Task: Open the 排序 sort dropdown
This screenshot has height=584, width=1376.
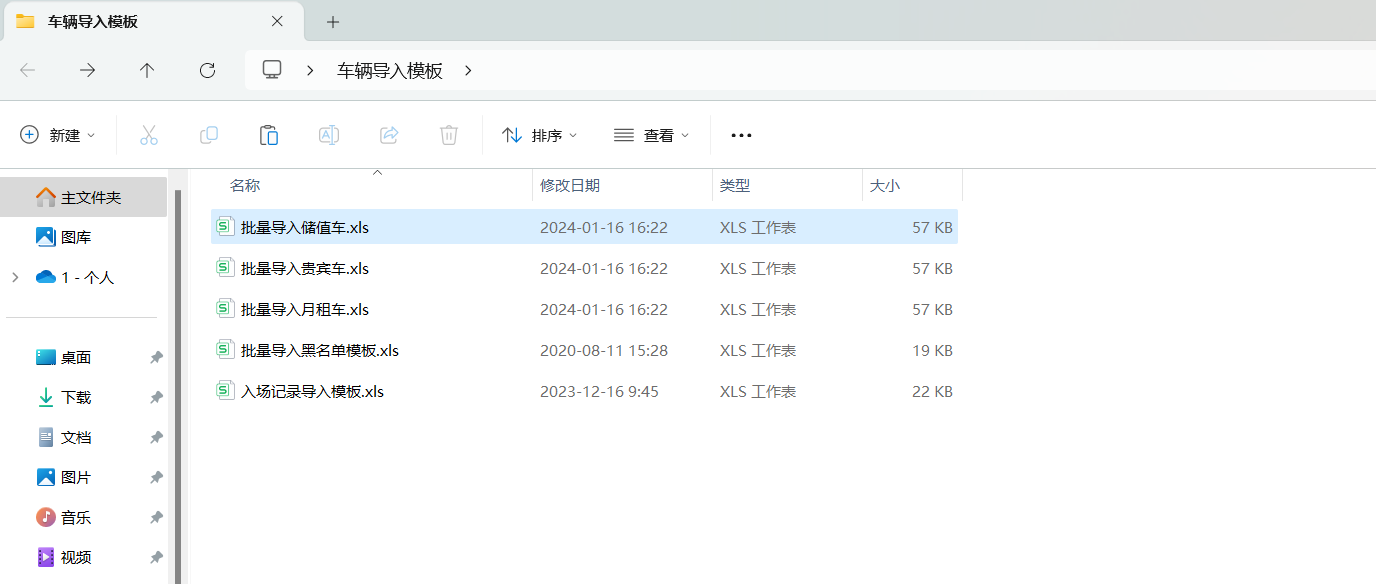Action: coord(540,135)
